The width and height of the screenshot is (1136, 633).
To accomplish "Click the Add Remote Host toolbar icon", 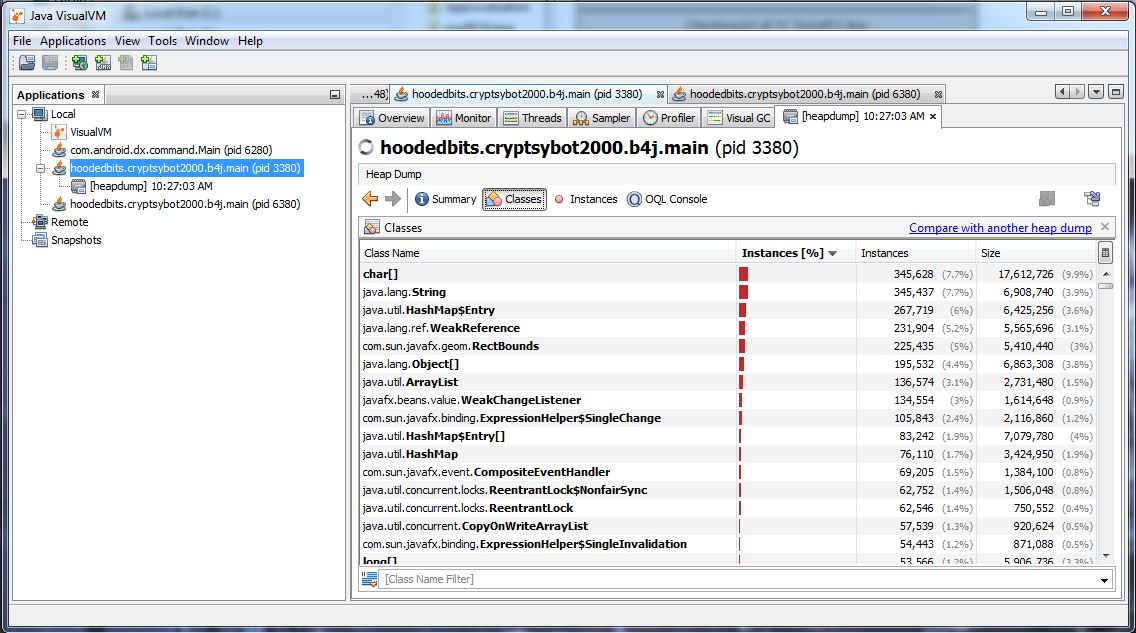I will [x=80, y=63].
